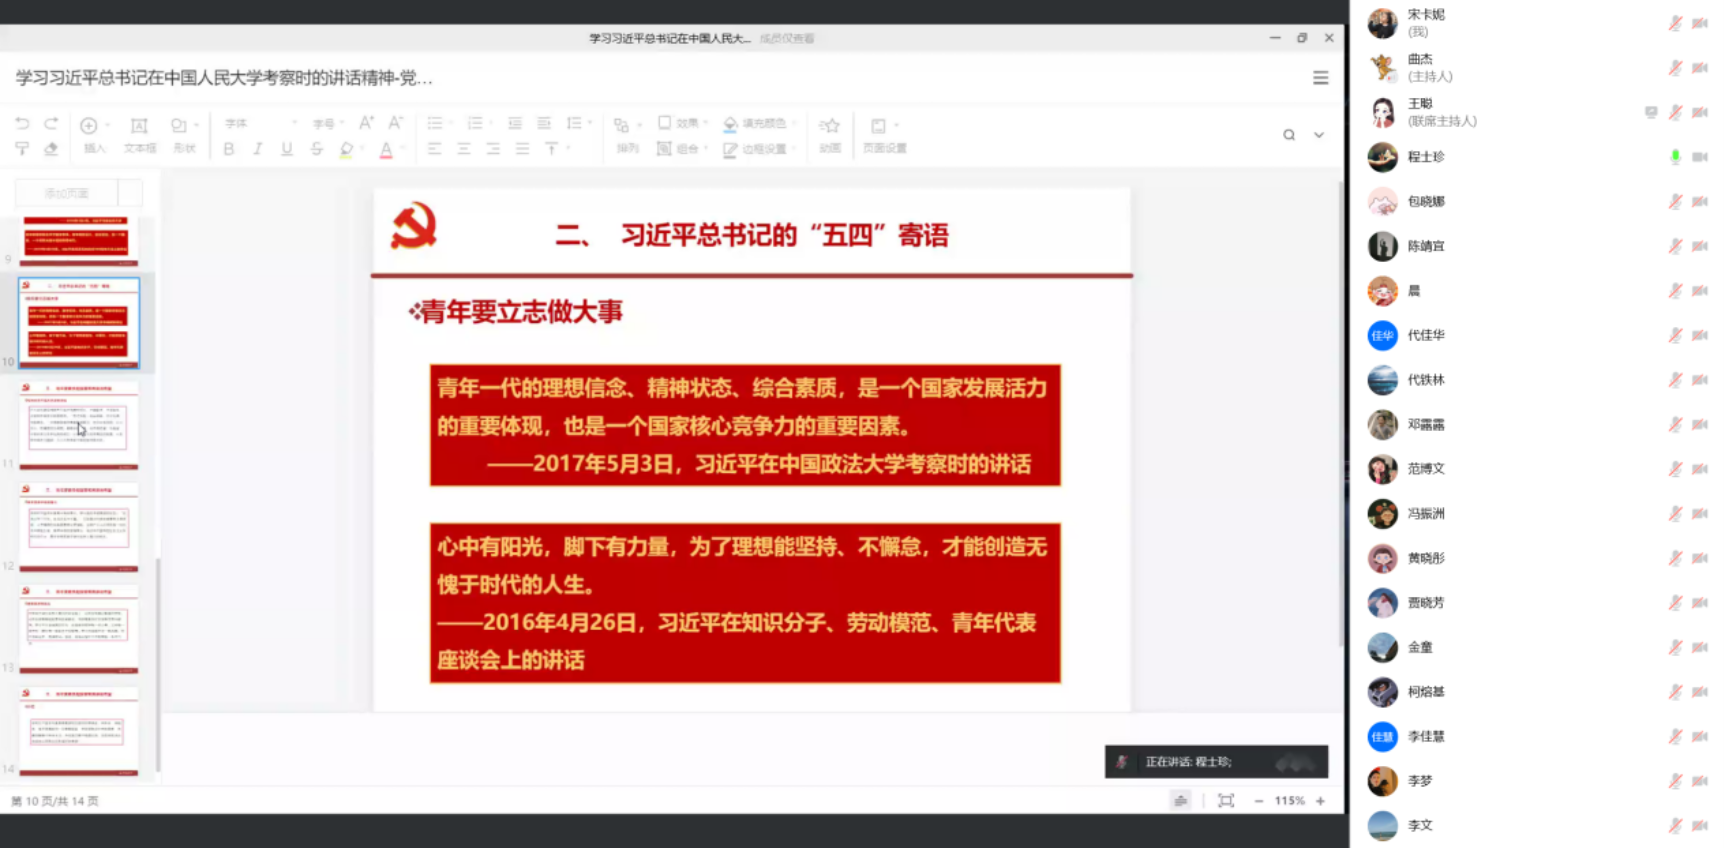Viewport: 1725px width, 848px height.
Task: Click the increase font size icon
Action: 366,123
